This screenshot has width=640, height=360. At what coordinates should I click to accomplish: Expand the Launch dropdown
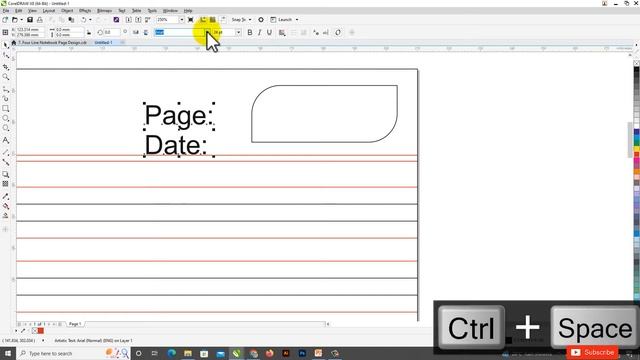[297, 20]
